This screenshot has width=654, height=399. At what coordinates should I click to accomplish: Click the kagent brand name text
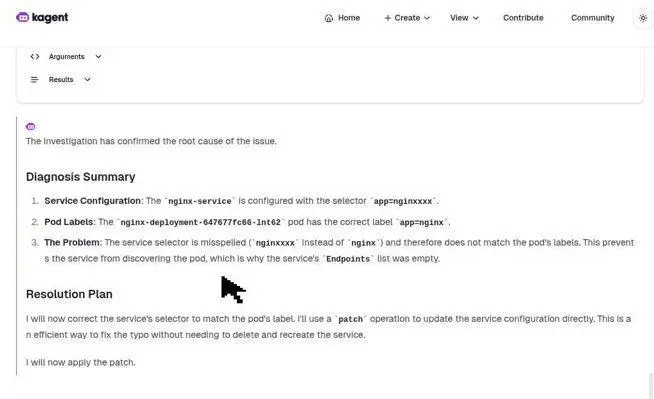(50, 18)
